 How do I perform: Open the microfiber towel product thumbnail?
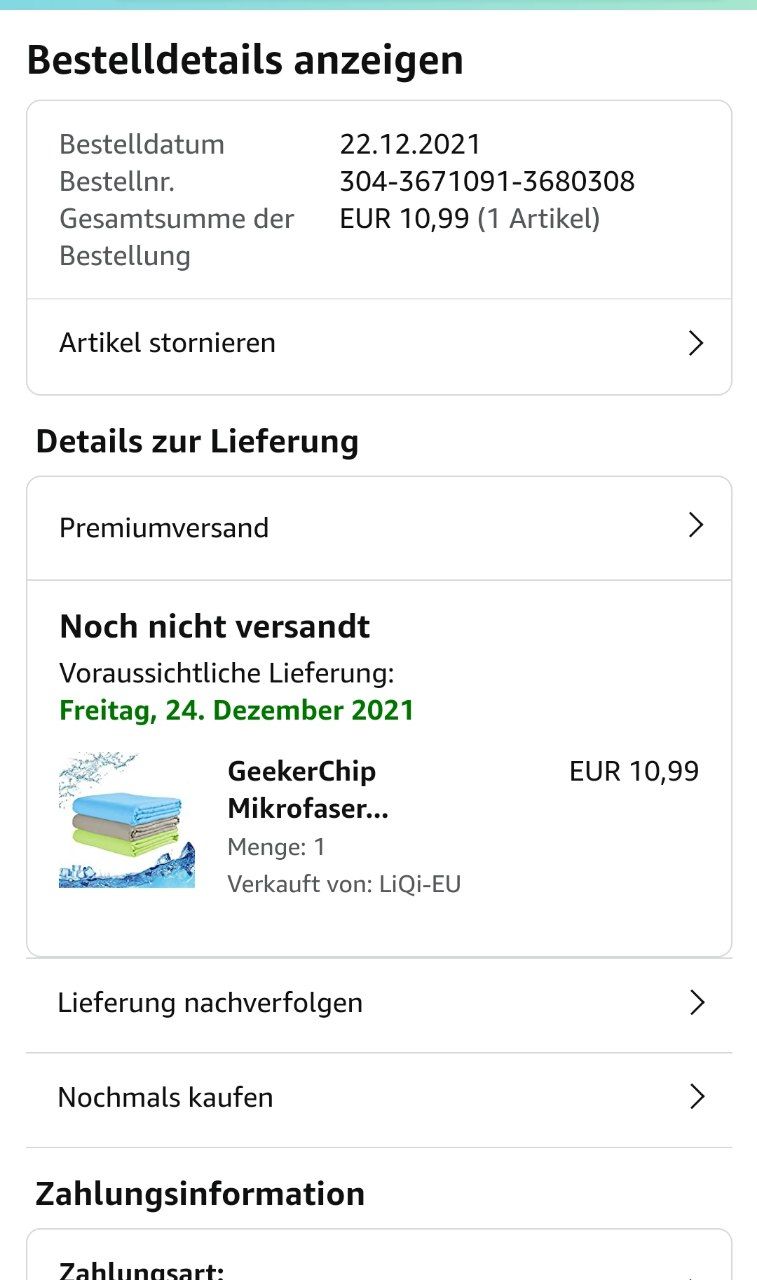[x=126, y=821]
